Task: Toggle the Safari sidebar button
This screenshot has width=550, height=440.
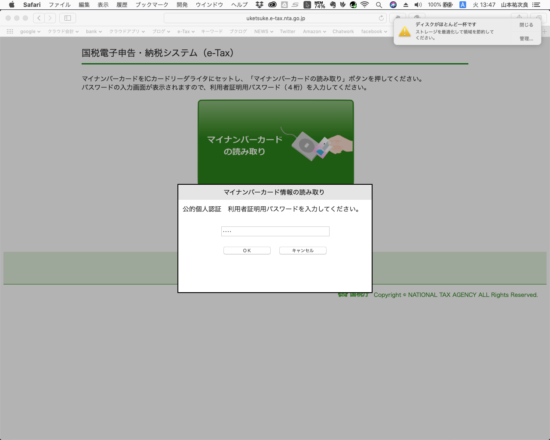Action: coord(67,18)
